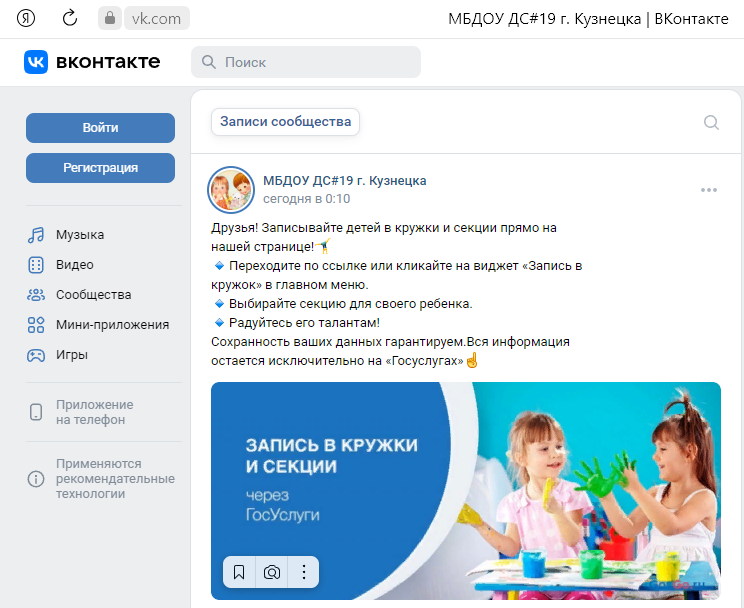The width and height of the screenshot is (744, 608).
Task: Click the Yandex browser logo icon
Action: (26, 19)
